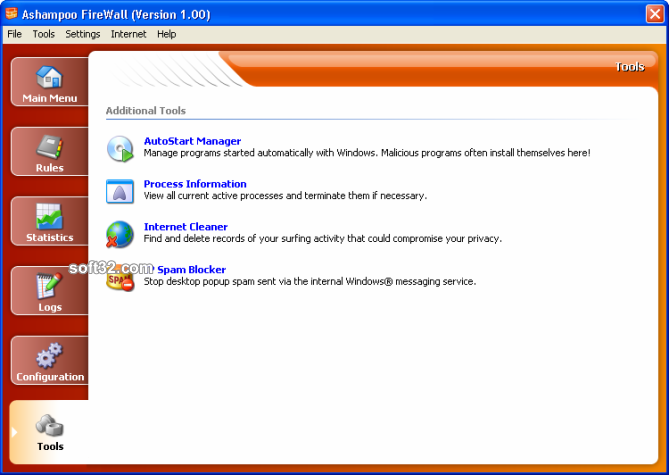Click the Main Menu label in the sidebar
Screen dimensions: 669x475
click(50, 98)
